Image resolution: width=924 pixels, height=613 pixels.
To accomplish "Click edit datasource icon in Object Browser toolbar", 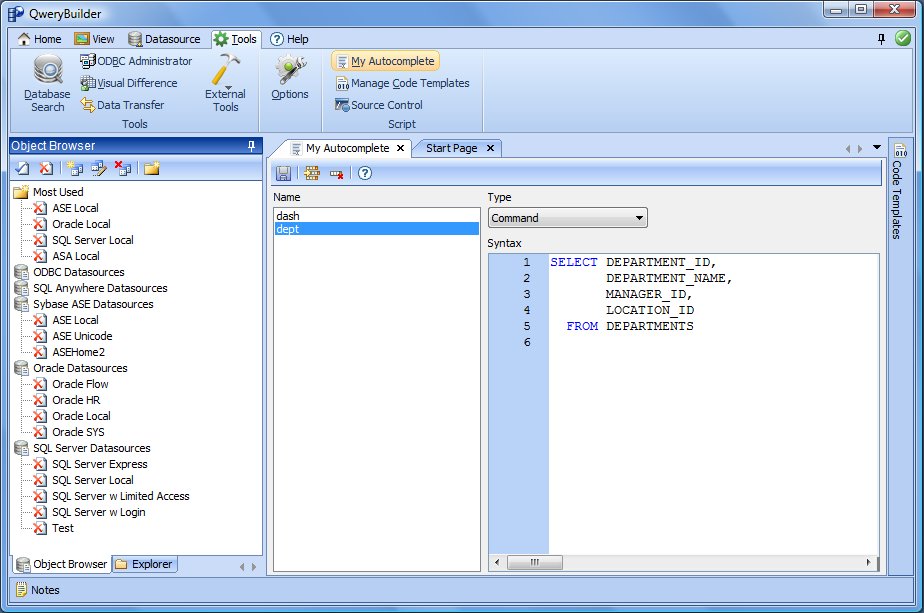I will (98, 169).
